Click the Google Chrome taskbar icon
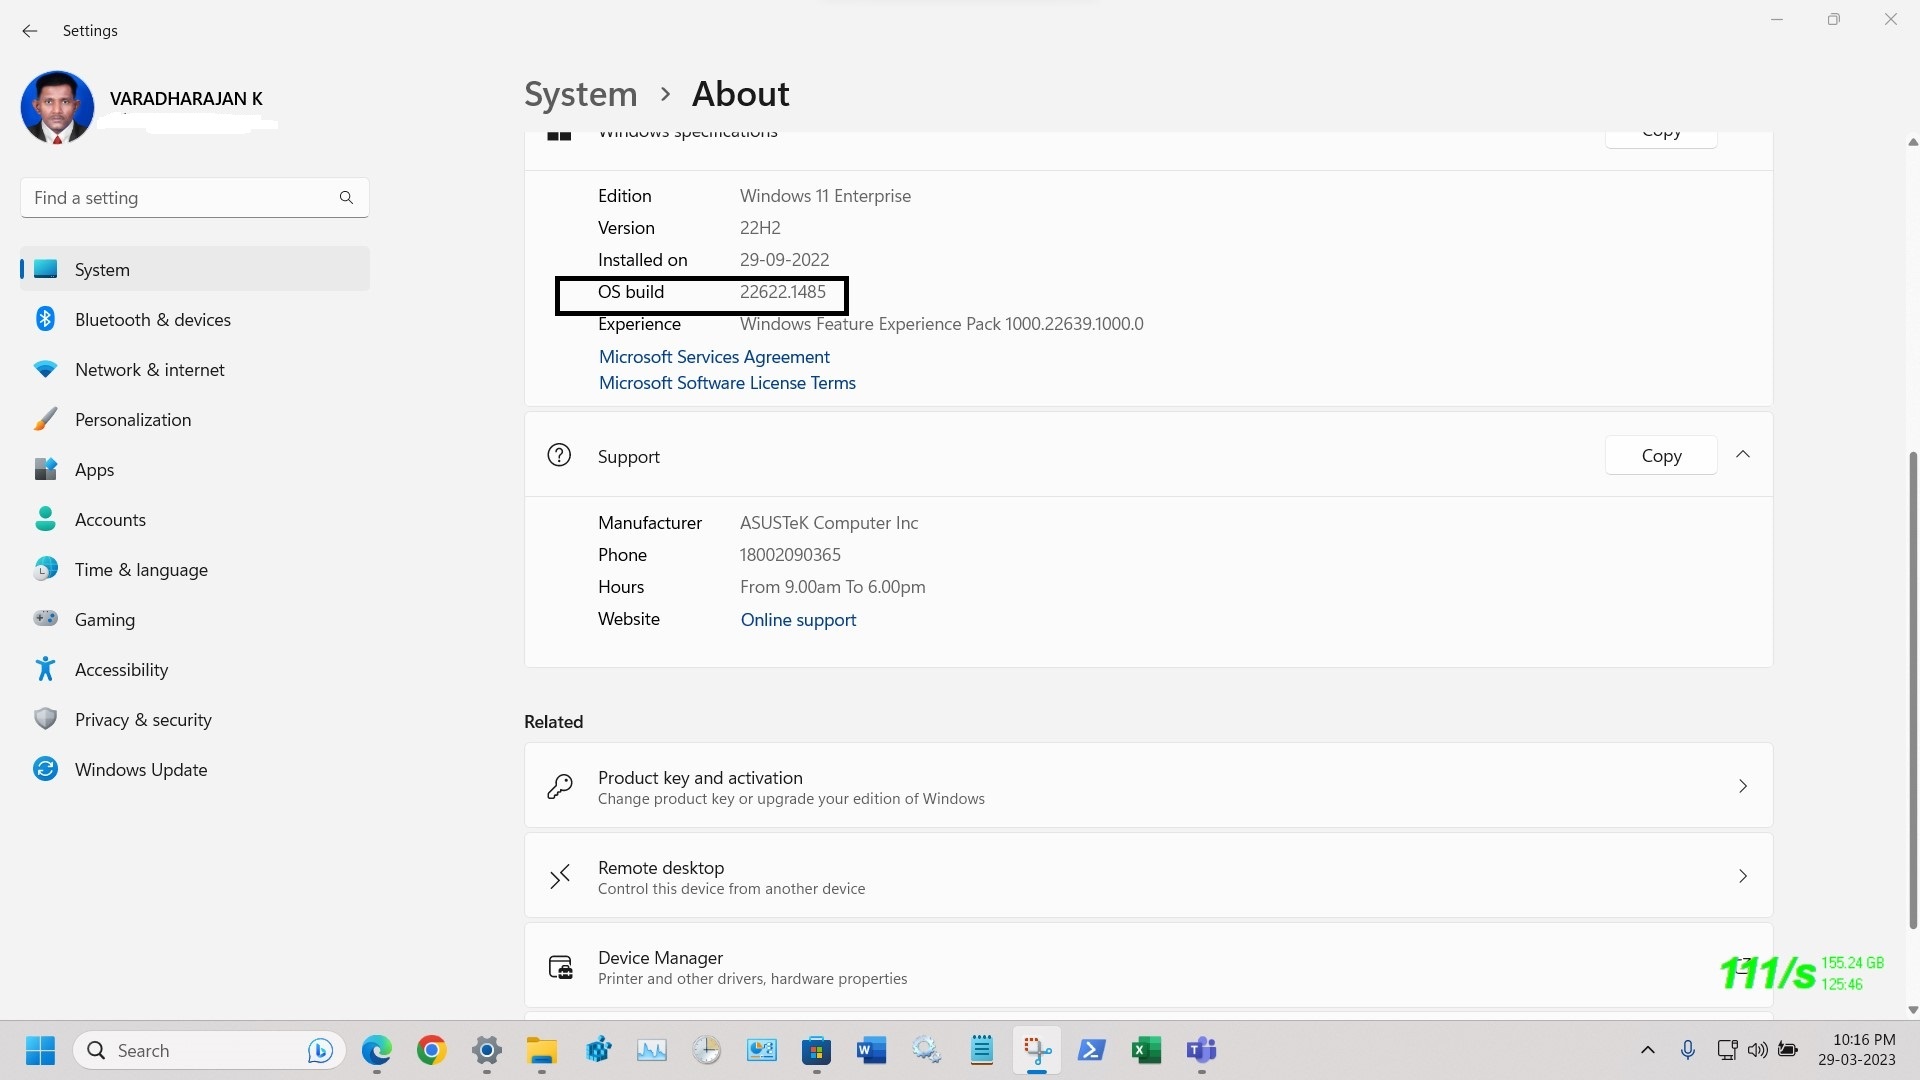 click(432, 1050)
